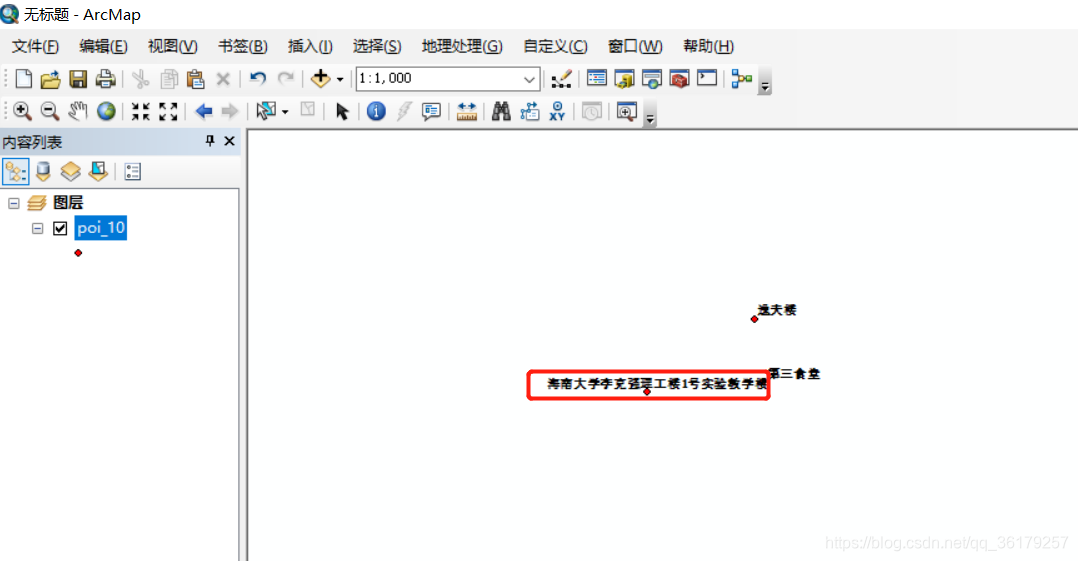This screenshot has height=561, width=1078.
Task: Open the Go To XY tool
Action: pos(557,111)
